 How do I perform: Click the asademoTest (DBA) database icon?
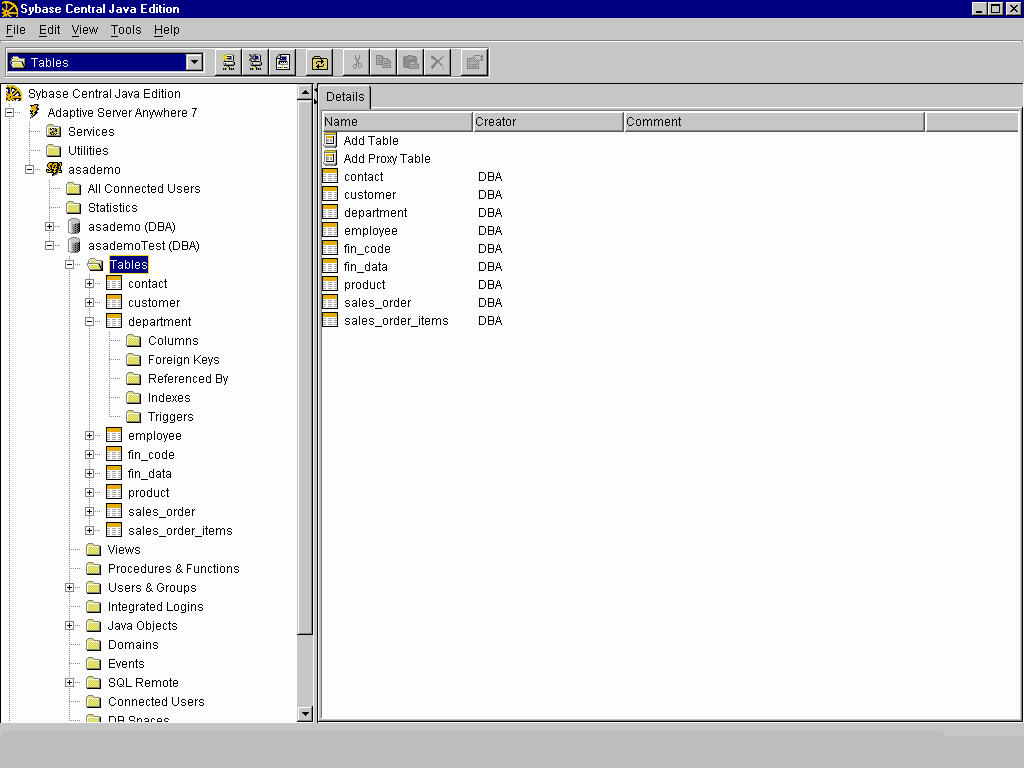pos(74,246)
